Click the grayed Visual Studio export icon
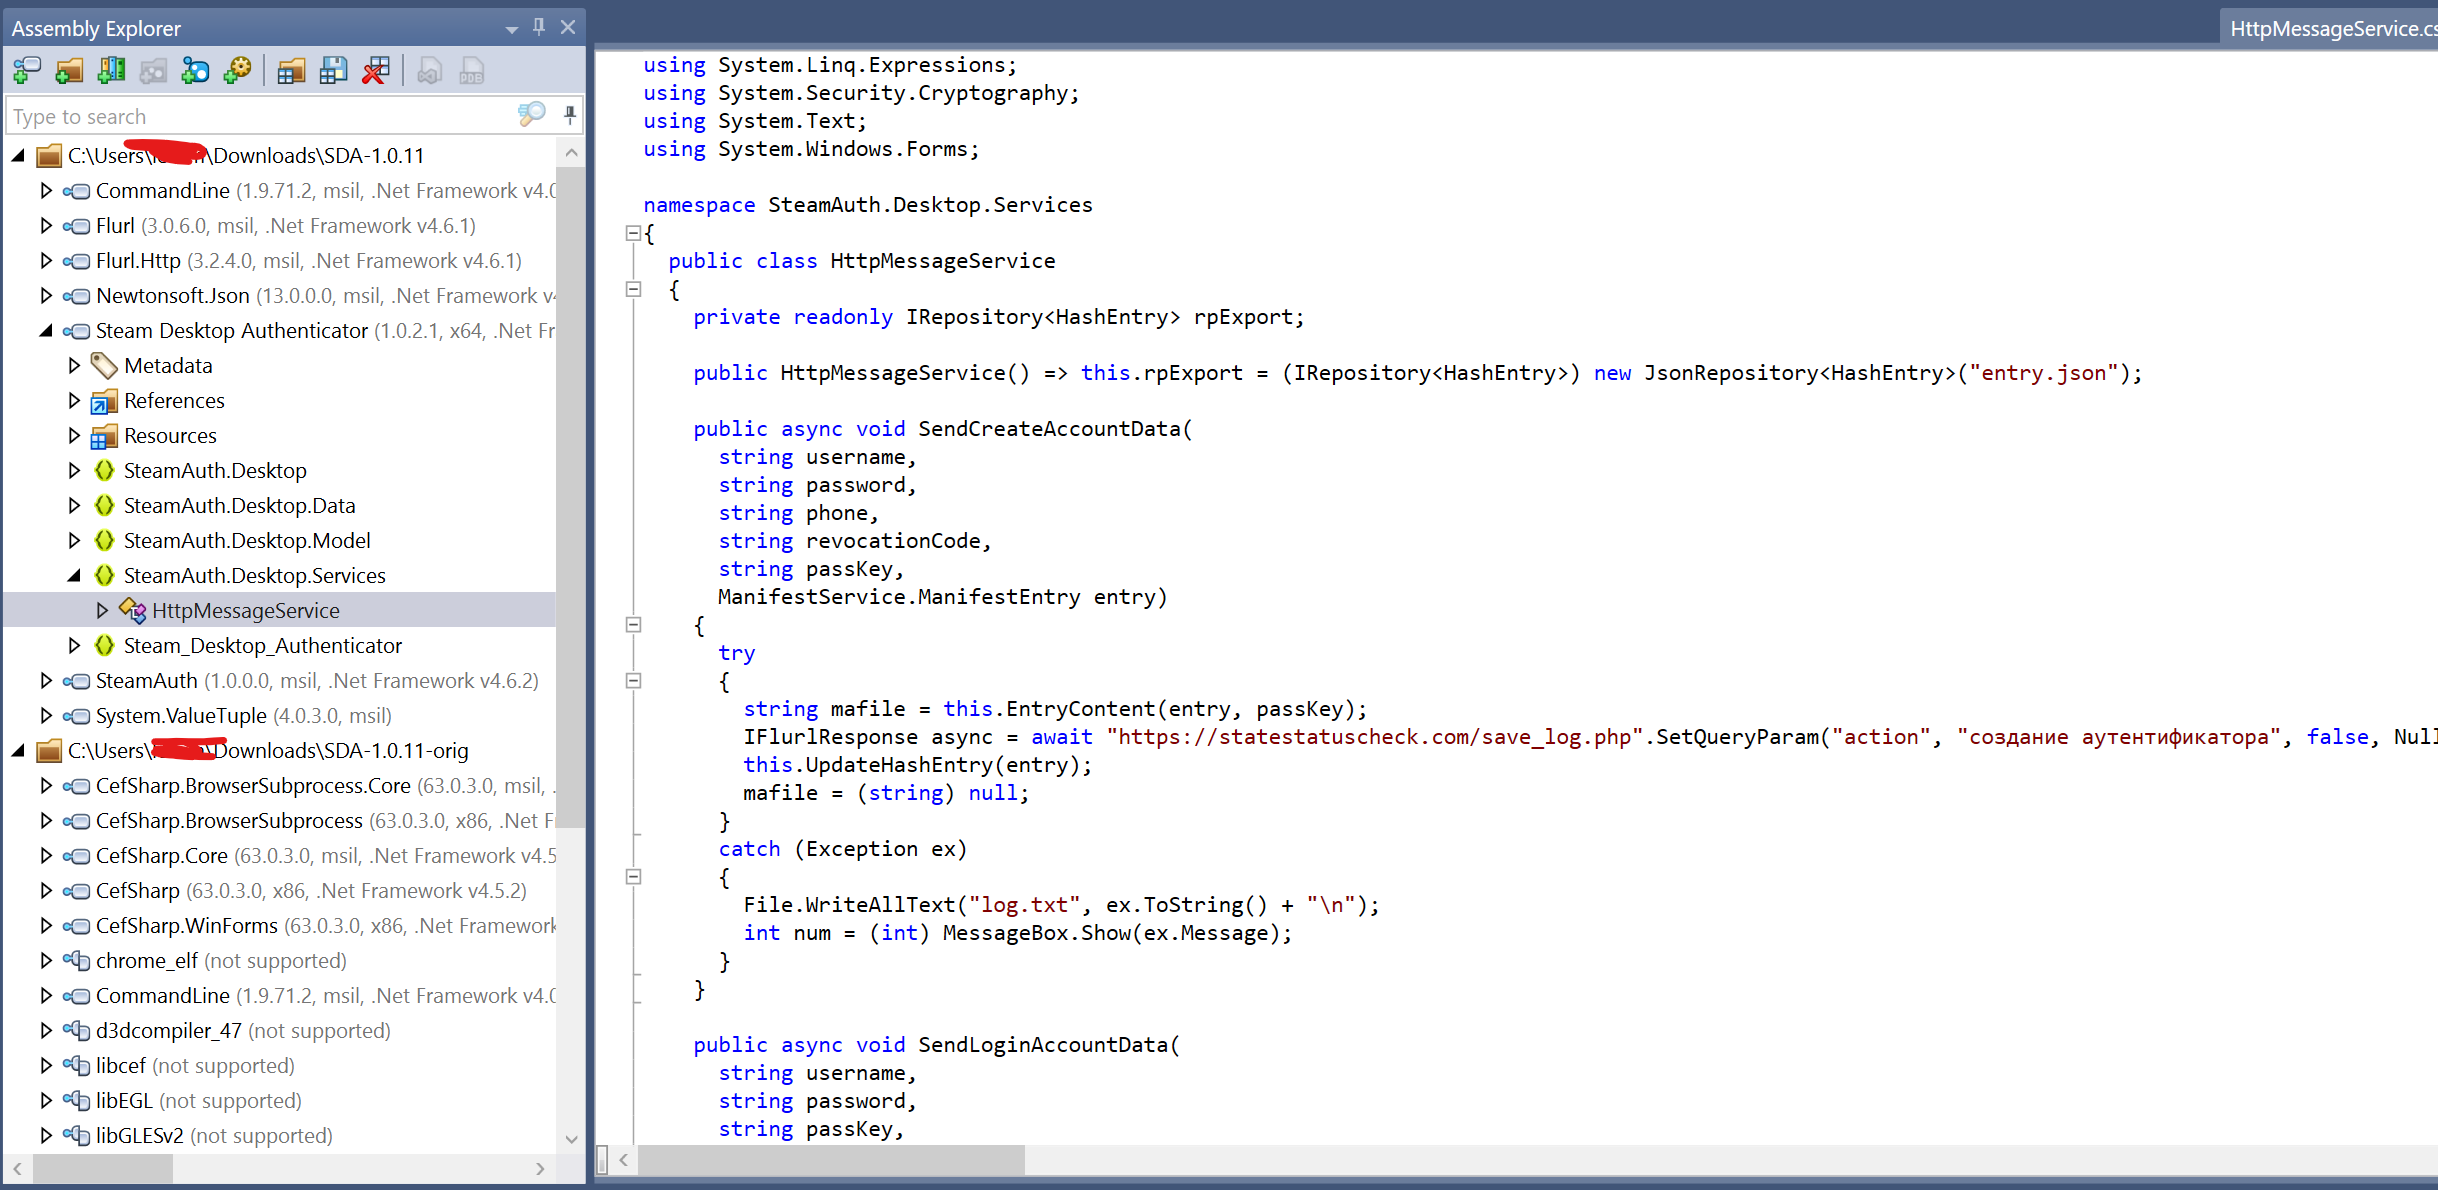Screen dimensions: 2438x1190 tap(430, 70)
